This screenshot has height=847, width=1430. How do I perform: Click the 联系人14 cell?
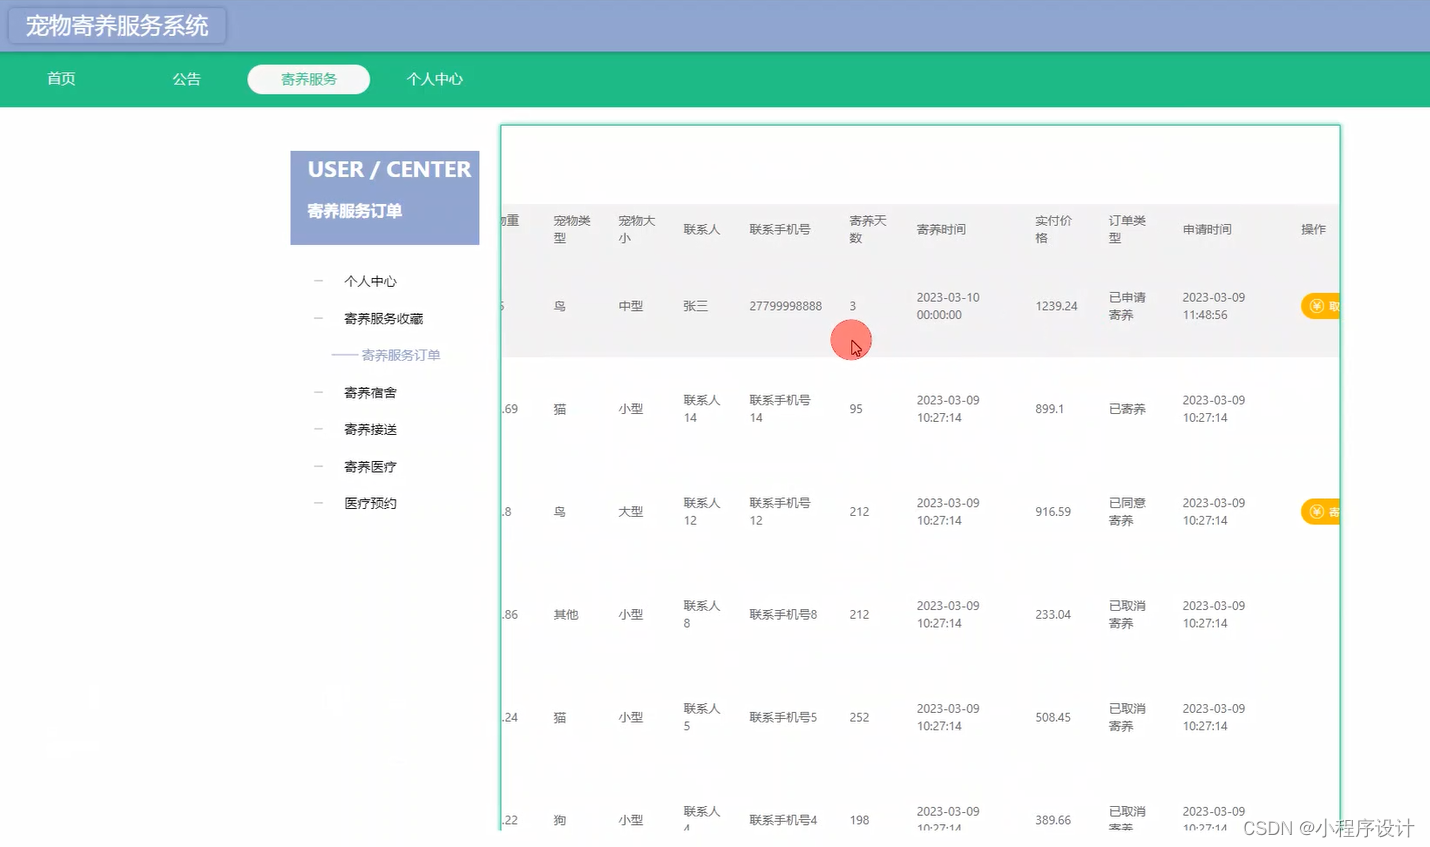pyautogui.click(x=701, y=409)
